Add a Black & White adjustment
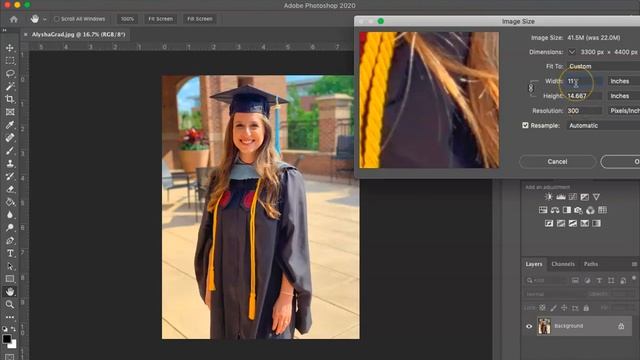This screenshot has width=640, height=360. tap(567, 210)
